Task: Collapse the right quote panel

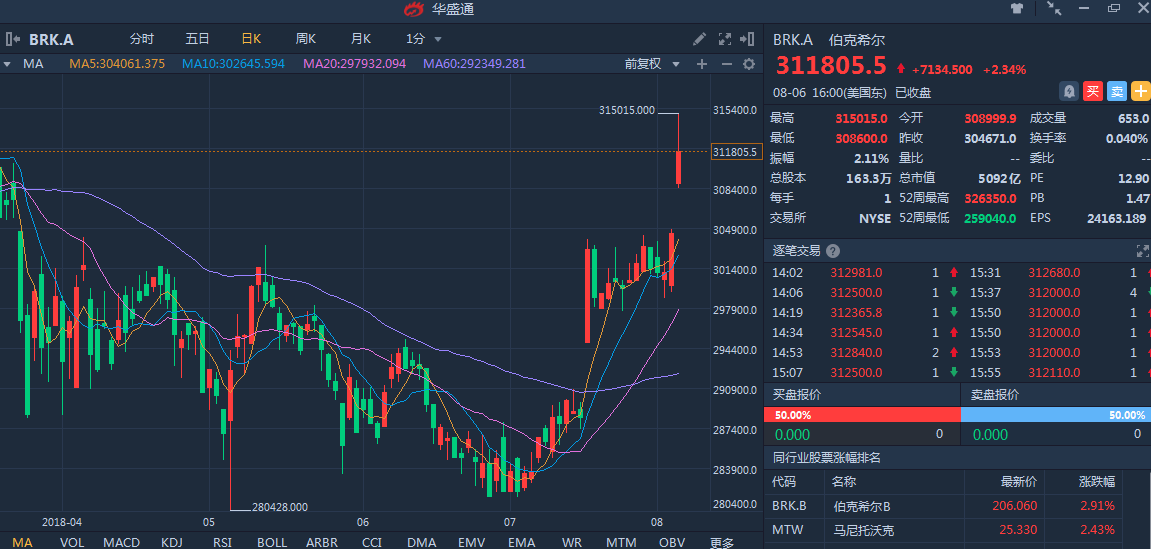Action: click(747, 39)
